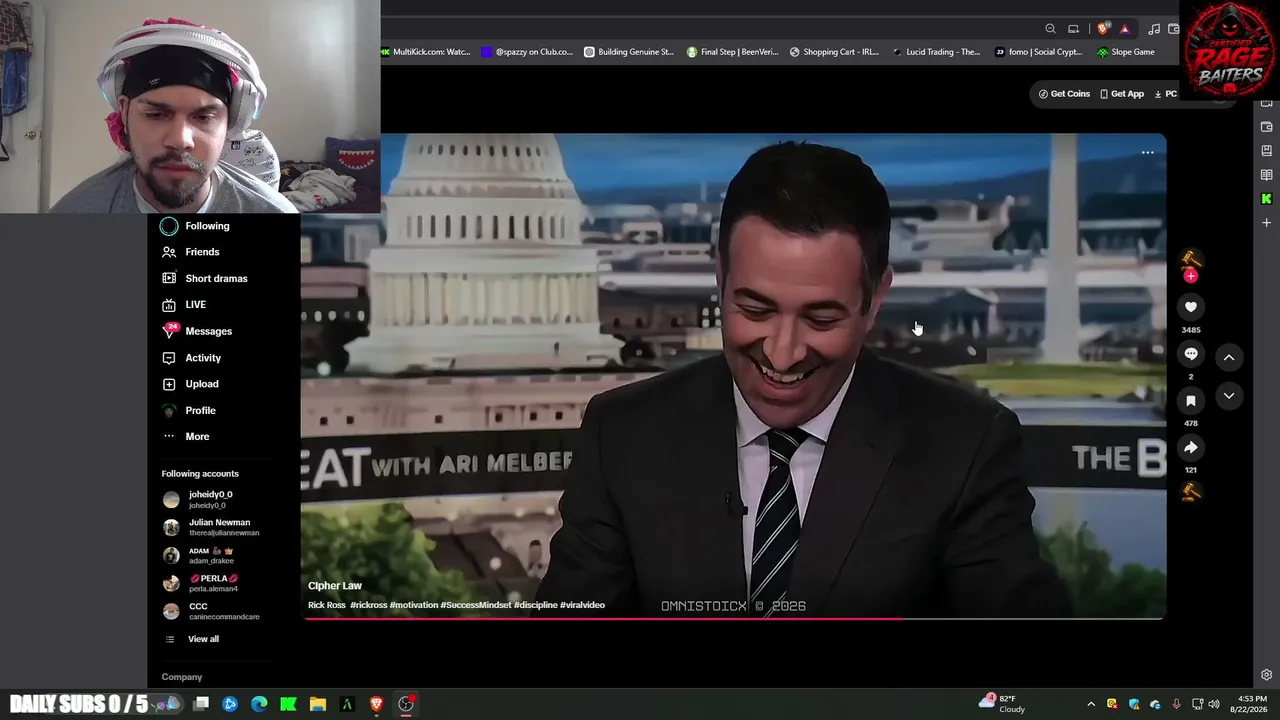This screenshot has height=720, width=1280.
Task: Open the browser sidebar settings gear
Action: 1267,675
